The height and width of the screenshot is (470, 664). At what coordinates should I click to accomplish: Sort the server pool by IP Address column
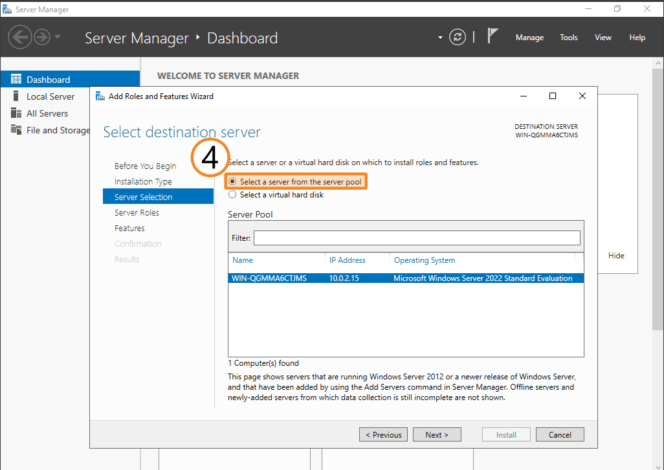point(347,260)
